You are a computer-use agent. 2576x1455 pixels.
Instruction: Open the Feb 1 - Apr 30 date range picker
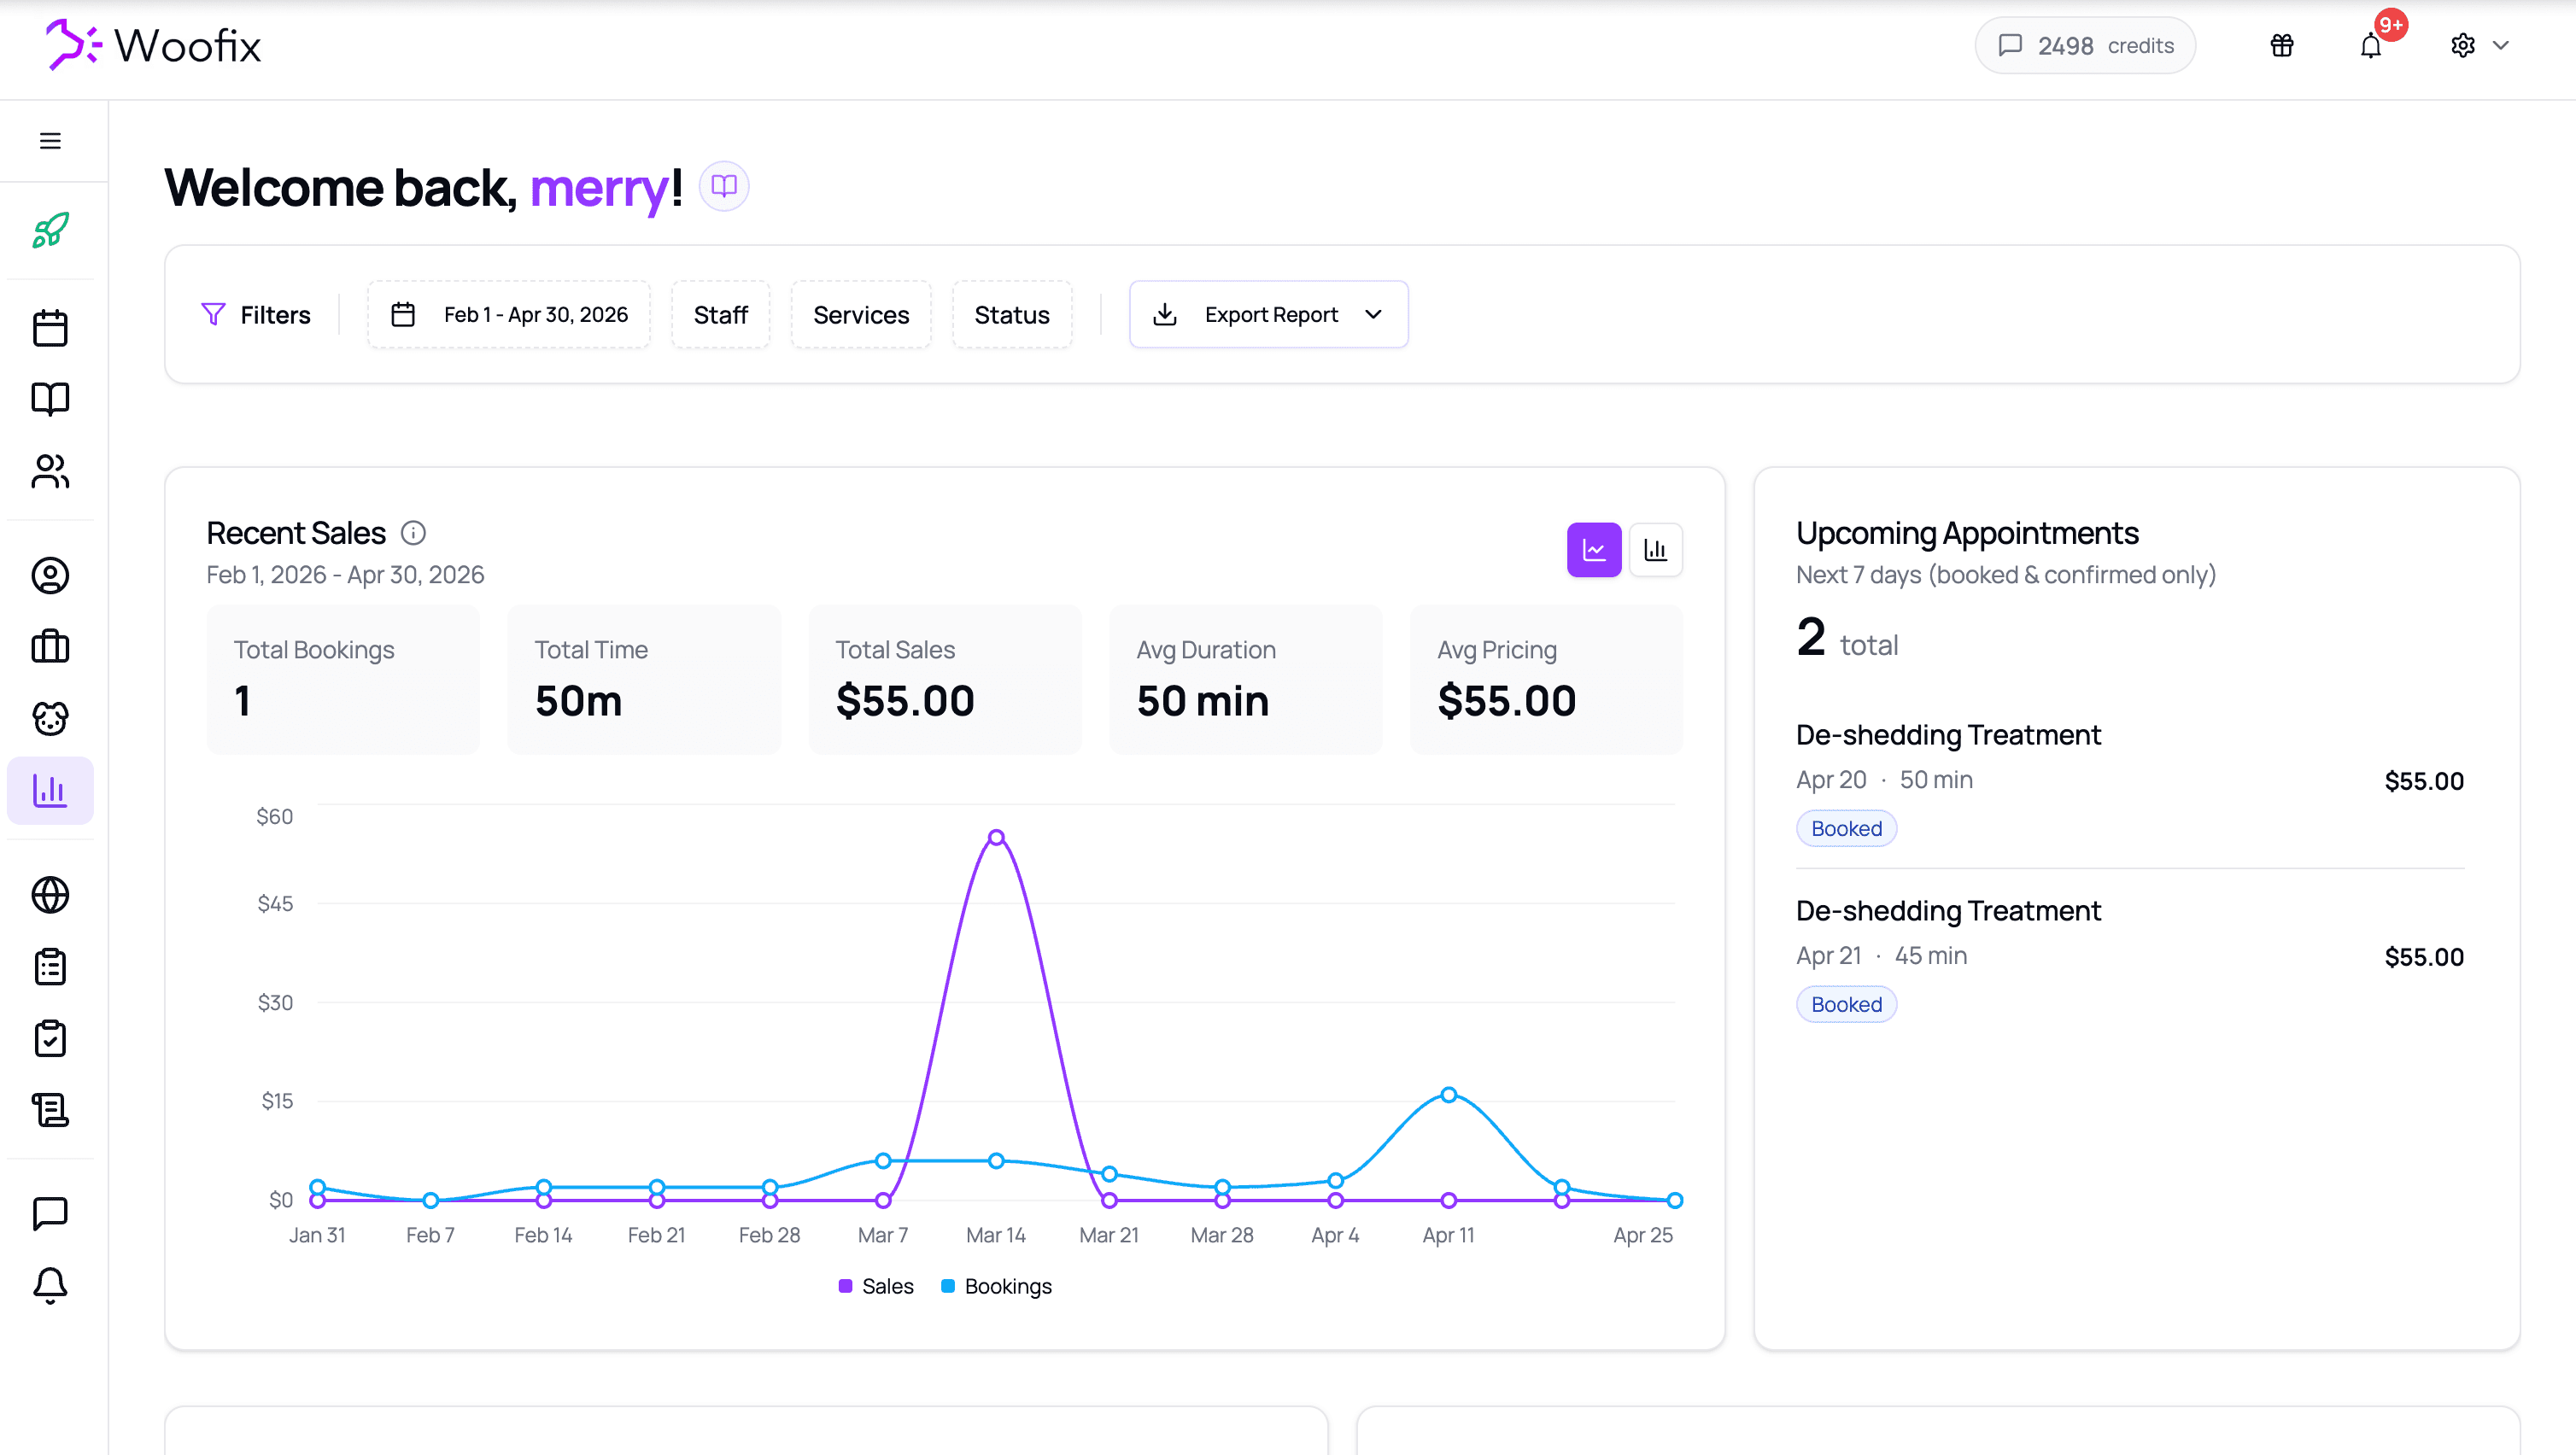point(509,314)
